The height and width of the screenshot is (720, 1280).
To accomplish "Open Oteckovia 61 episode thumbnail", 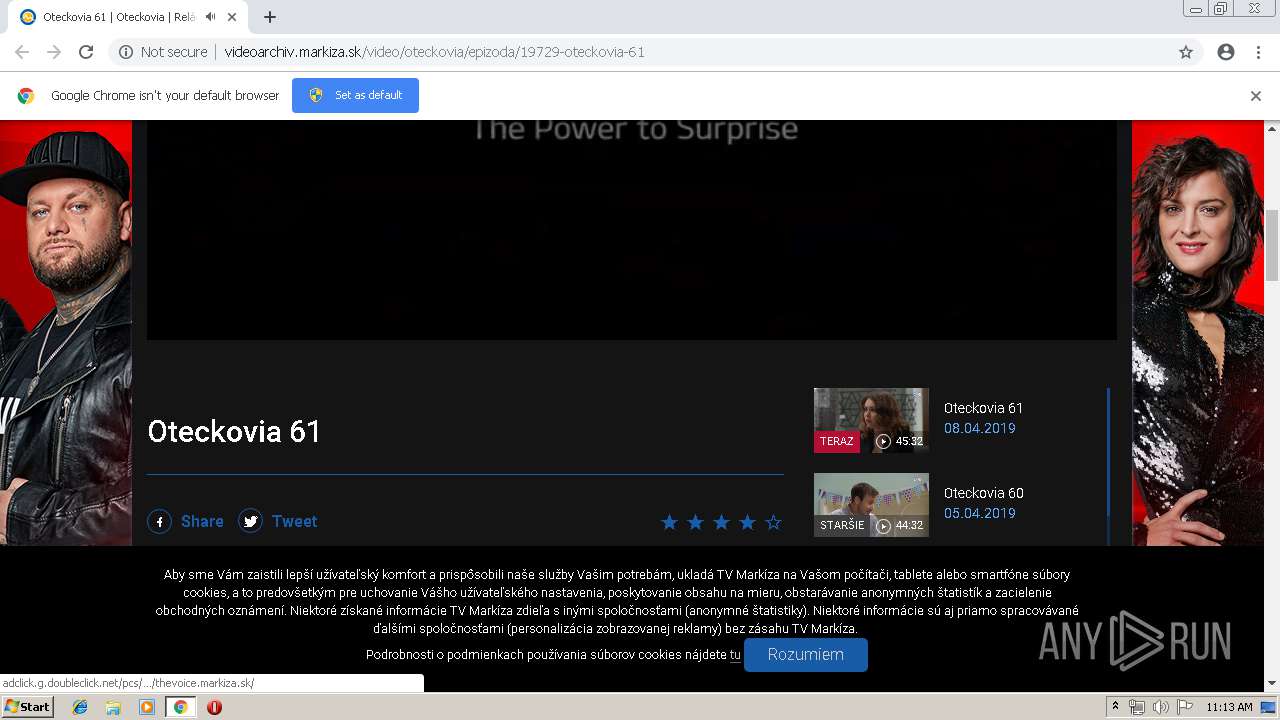I will coord(871,420).
